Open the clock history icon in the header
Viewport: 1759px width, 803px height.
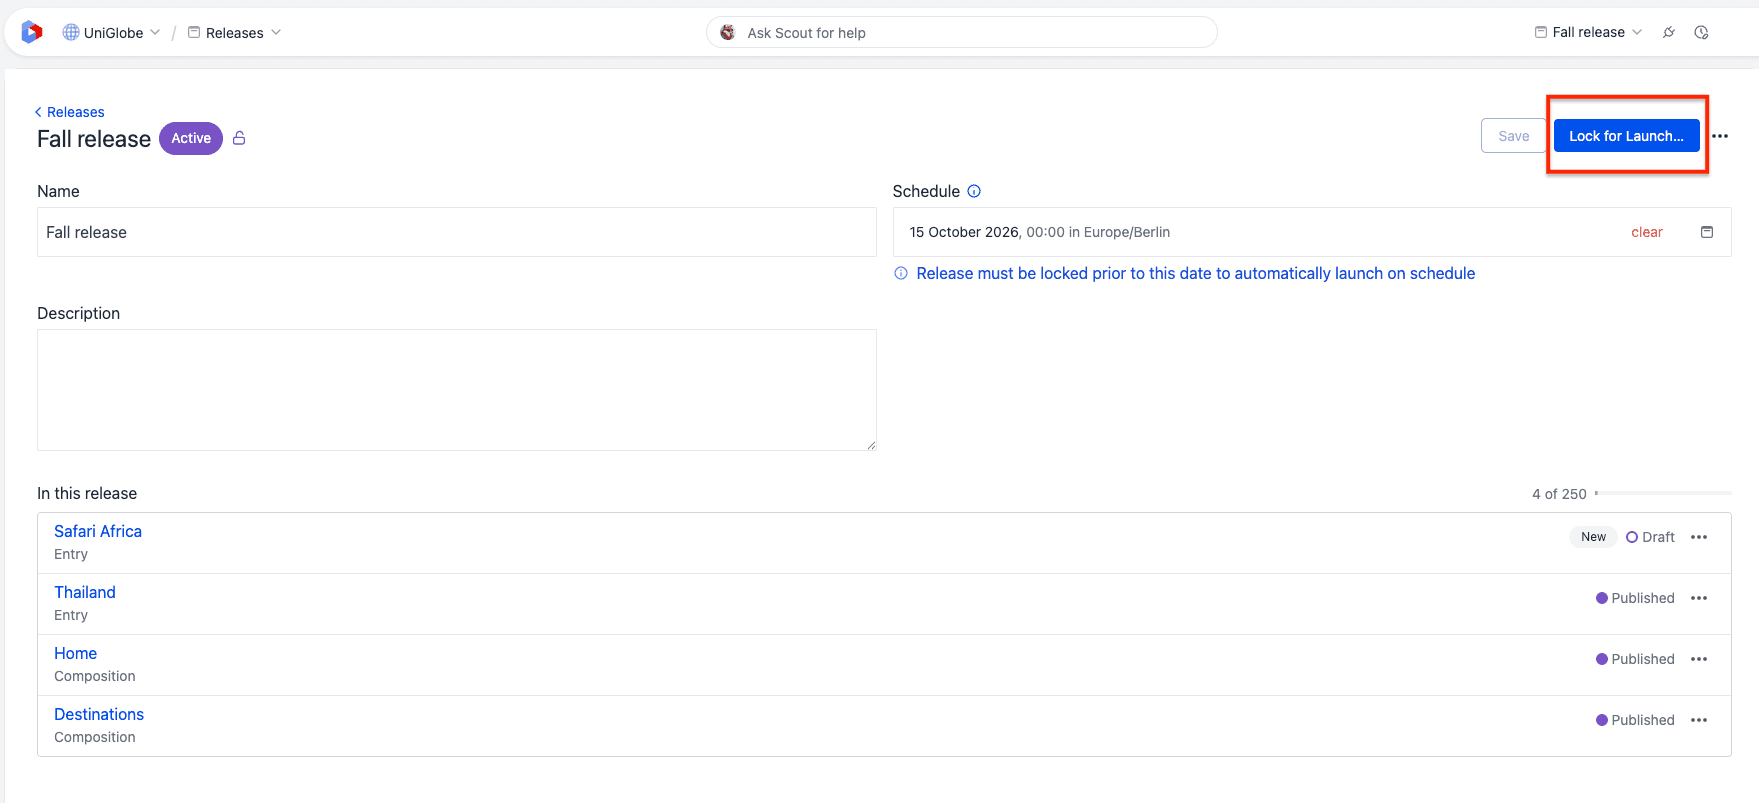[x=1701, y=33]
